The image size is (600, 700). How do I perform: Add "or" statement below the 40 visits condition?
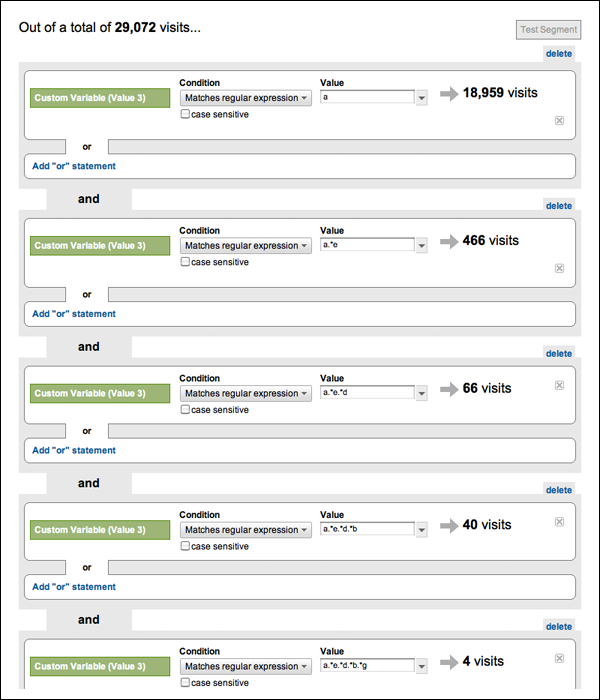[x=74, y=587]
